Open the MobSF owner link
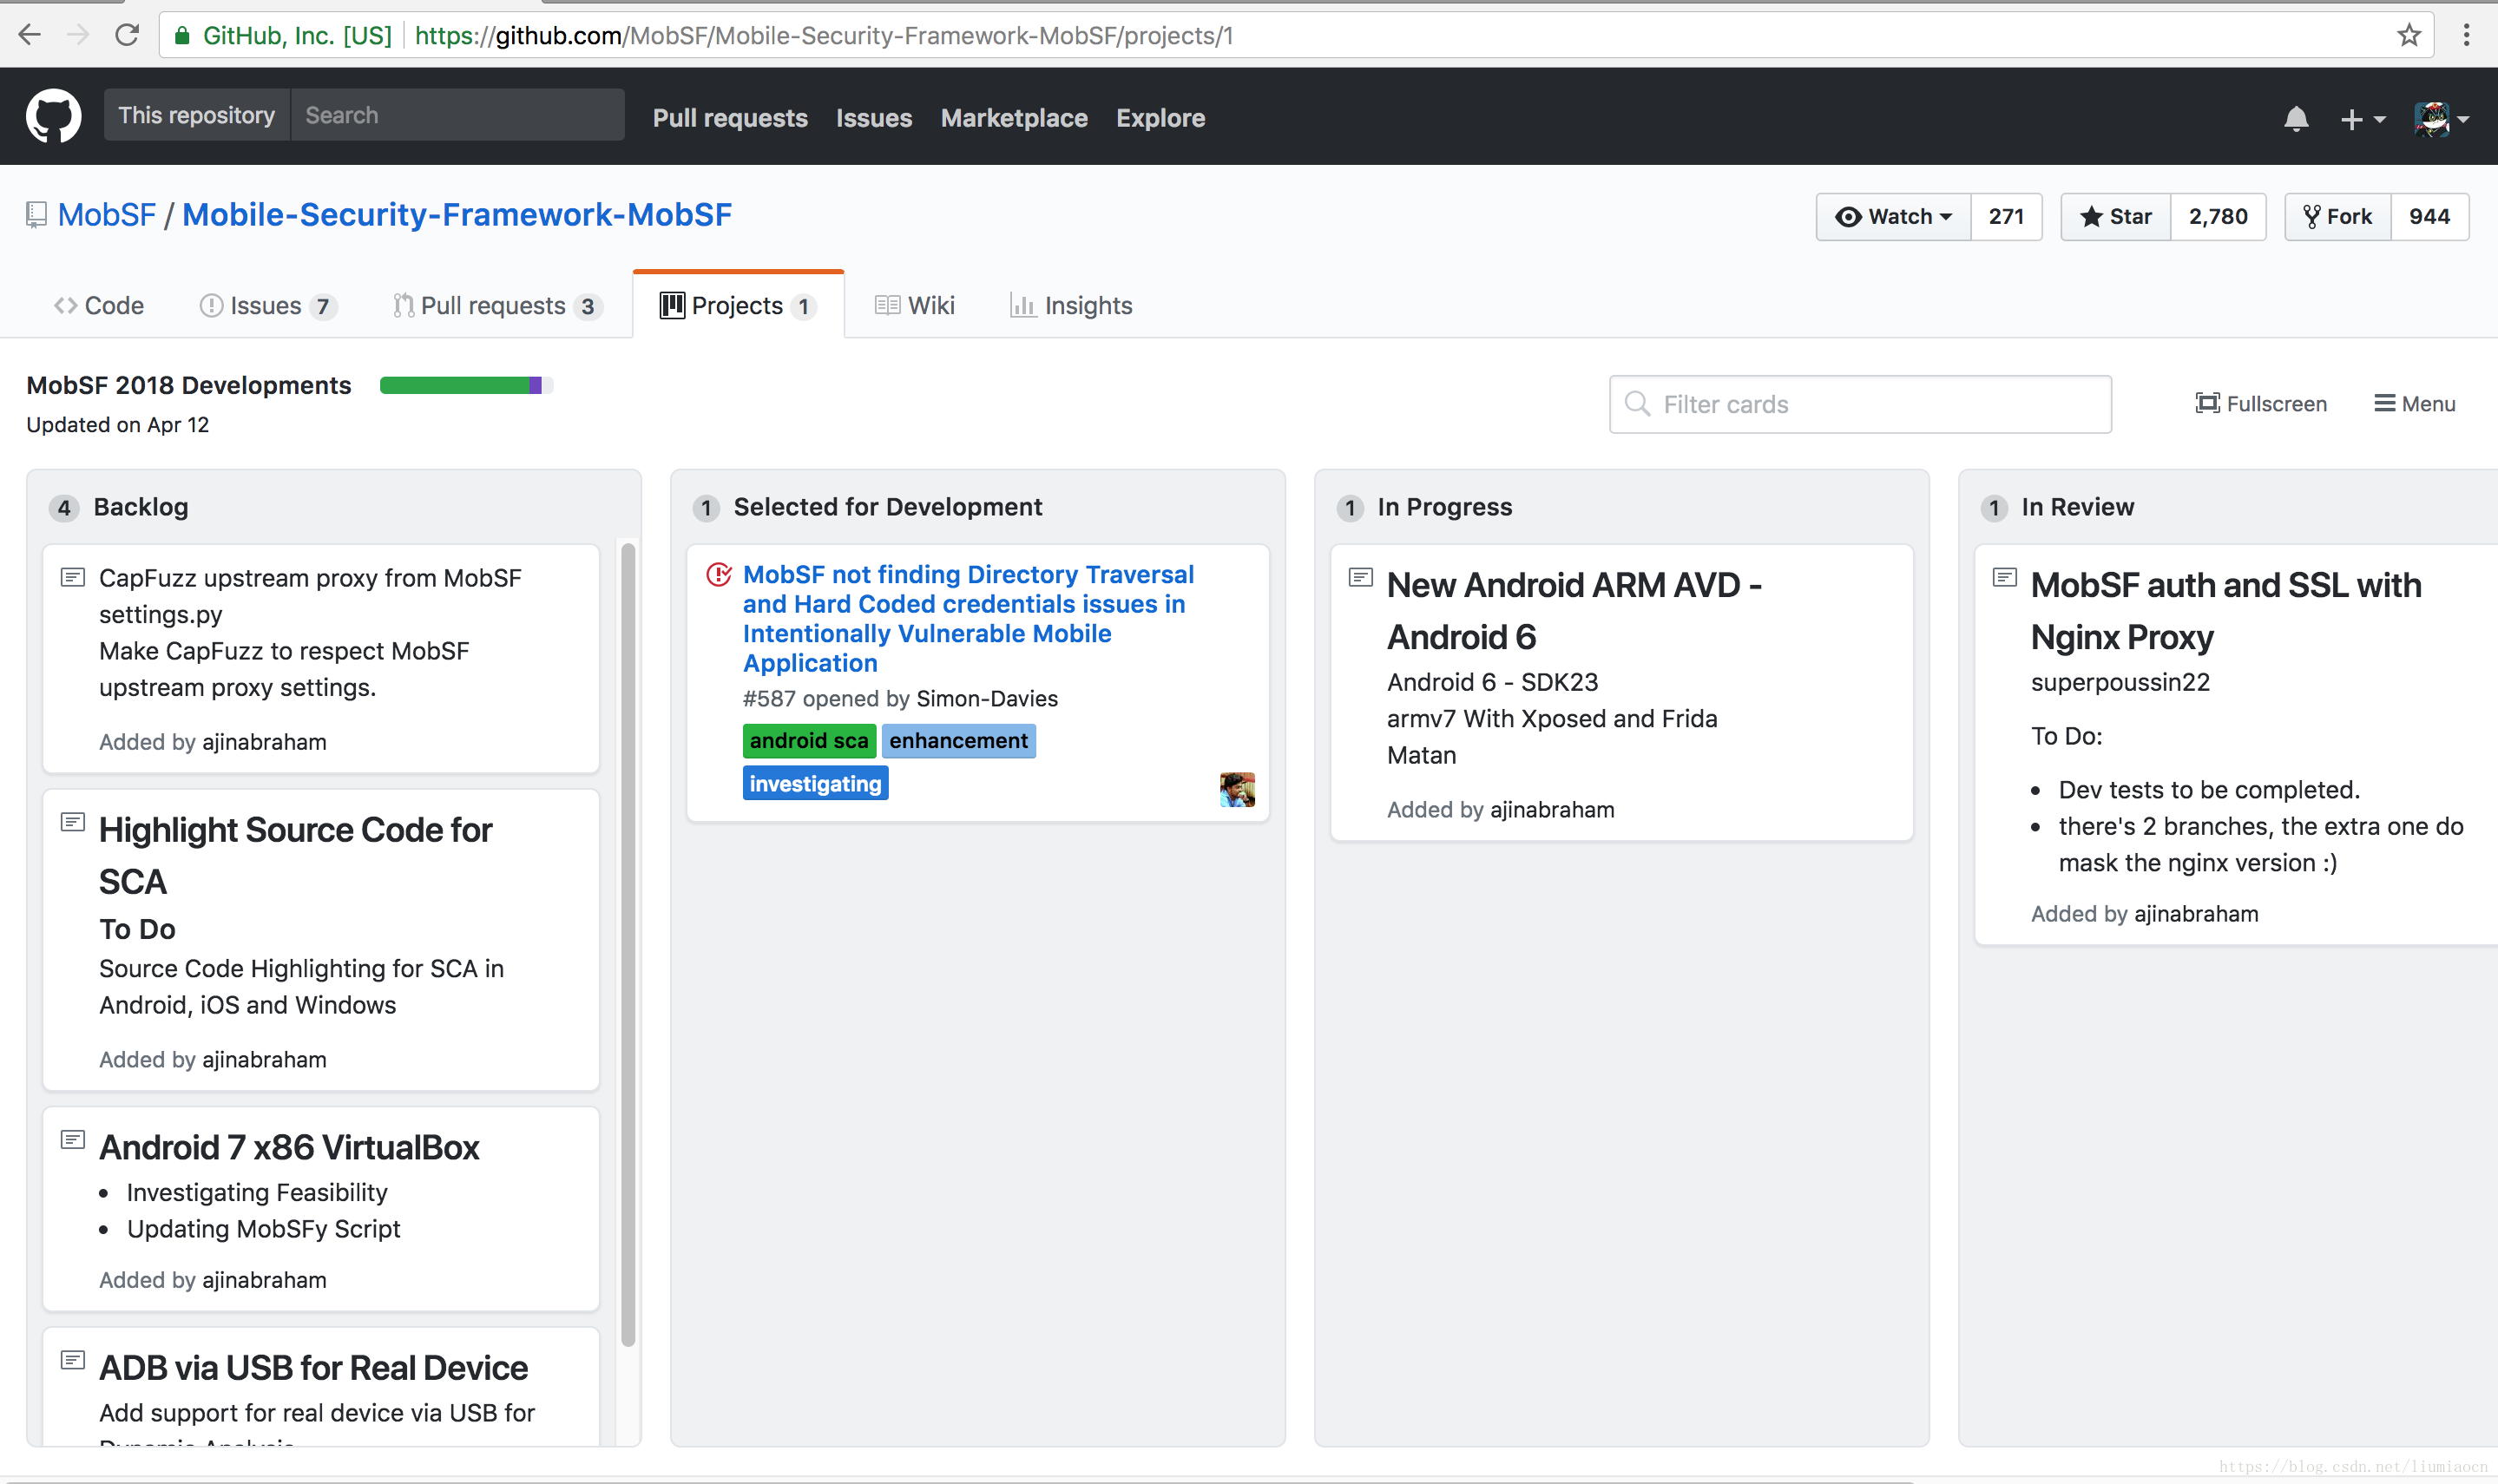The height and width of the screenshot is (1484, 2498). click(107, 214)
